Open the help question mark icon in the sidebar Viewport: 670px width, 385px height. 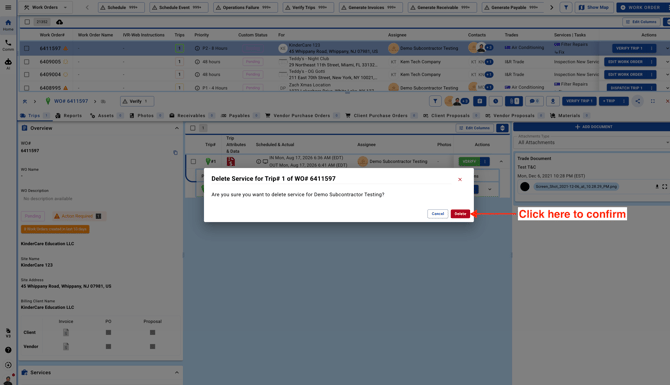click(8, 350)
